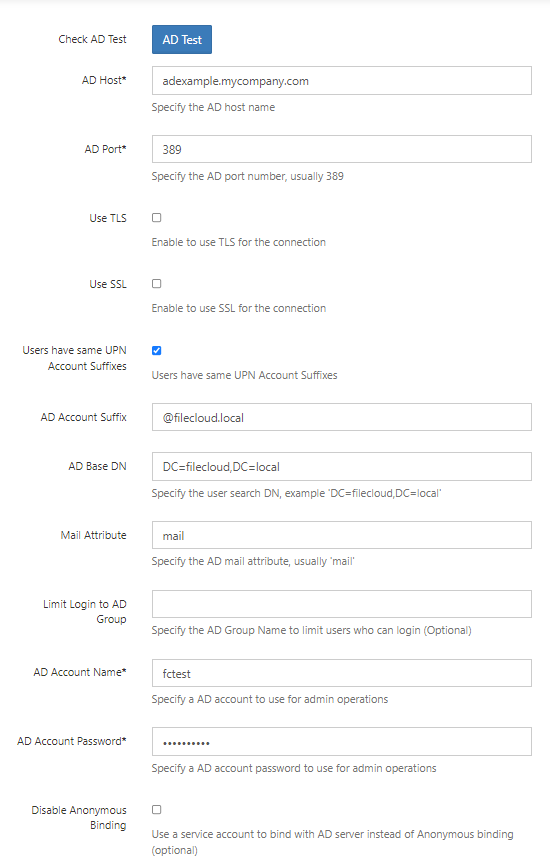Click the masked AD Account Password field
The width and height of the screenshot is (550, 864).
[342, 742]
